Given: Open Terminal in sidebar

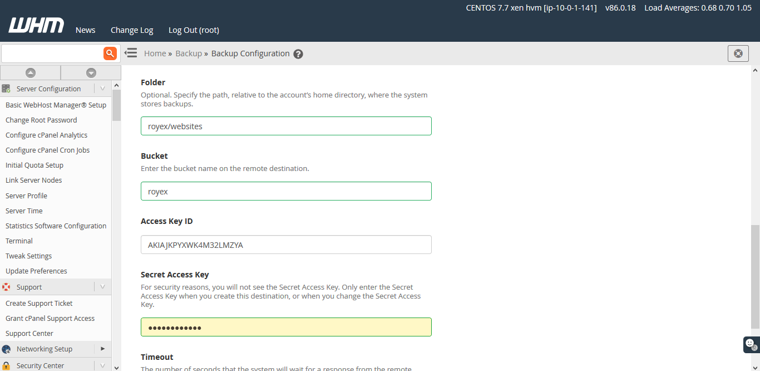Looking at the screenshot, I should [19, 241].
